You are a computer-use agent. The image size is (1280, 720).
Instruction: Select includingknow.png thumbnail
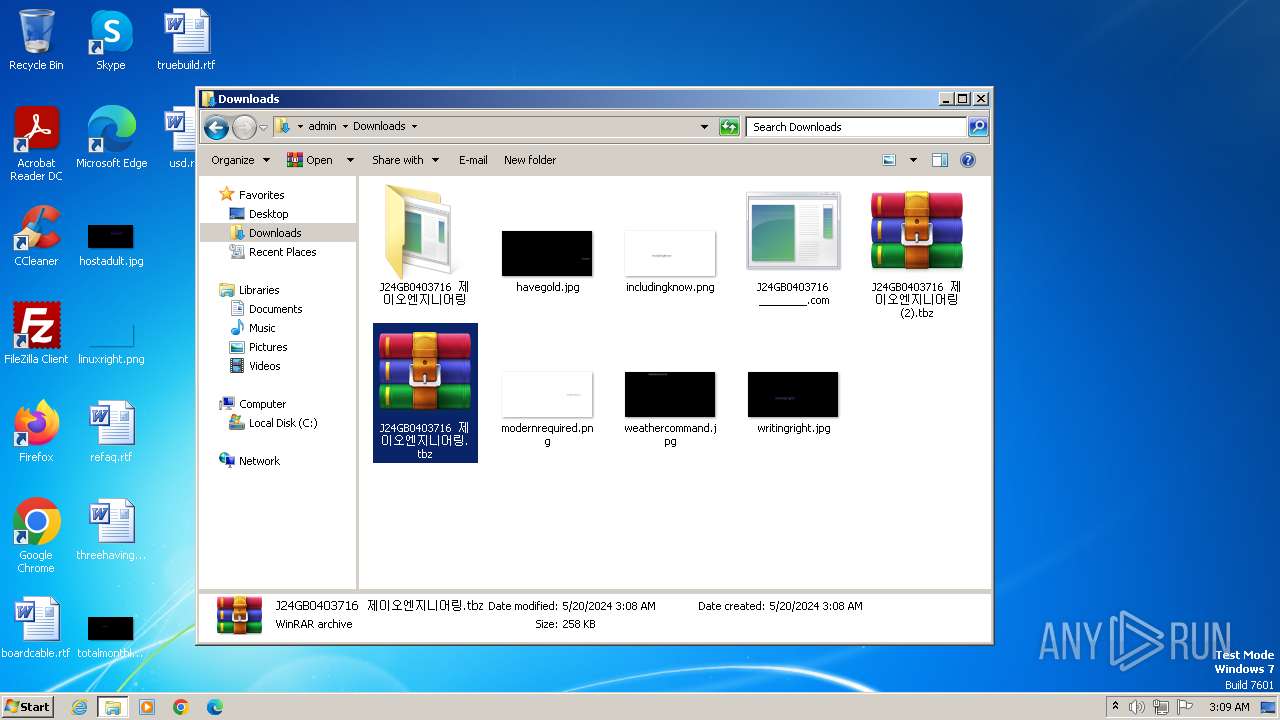670,261
